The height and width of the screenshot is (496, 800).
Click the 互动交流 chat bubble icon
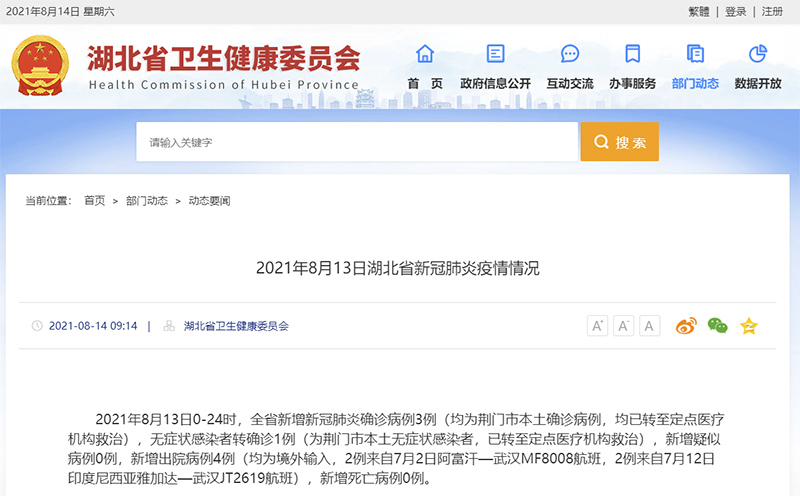[x=570, y=54]
